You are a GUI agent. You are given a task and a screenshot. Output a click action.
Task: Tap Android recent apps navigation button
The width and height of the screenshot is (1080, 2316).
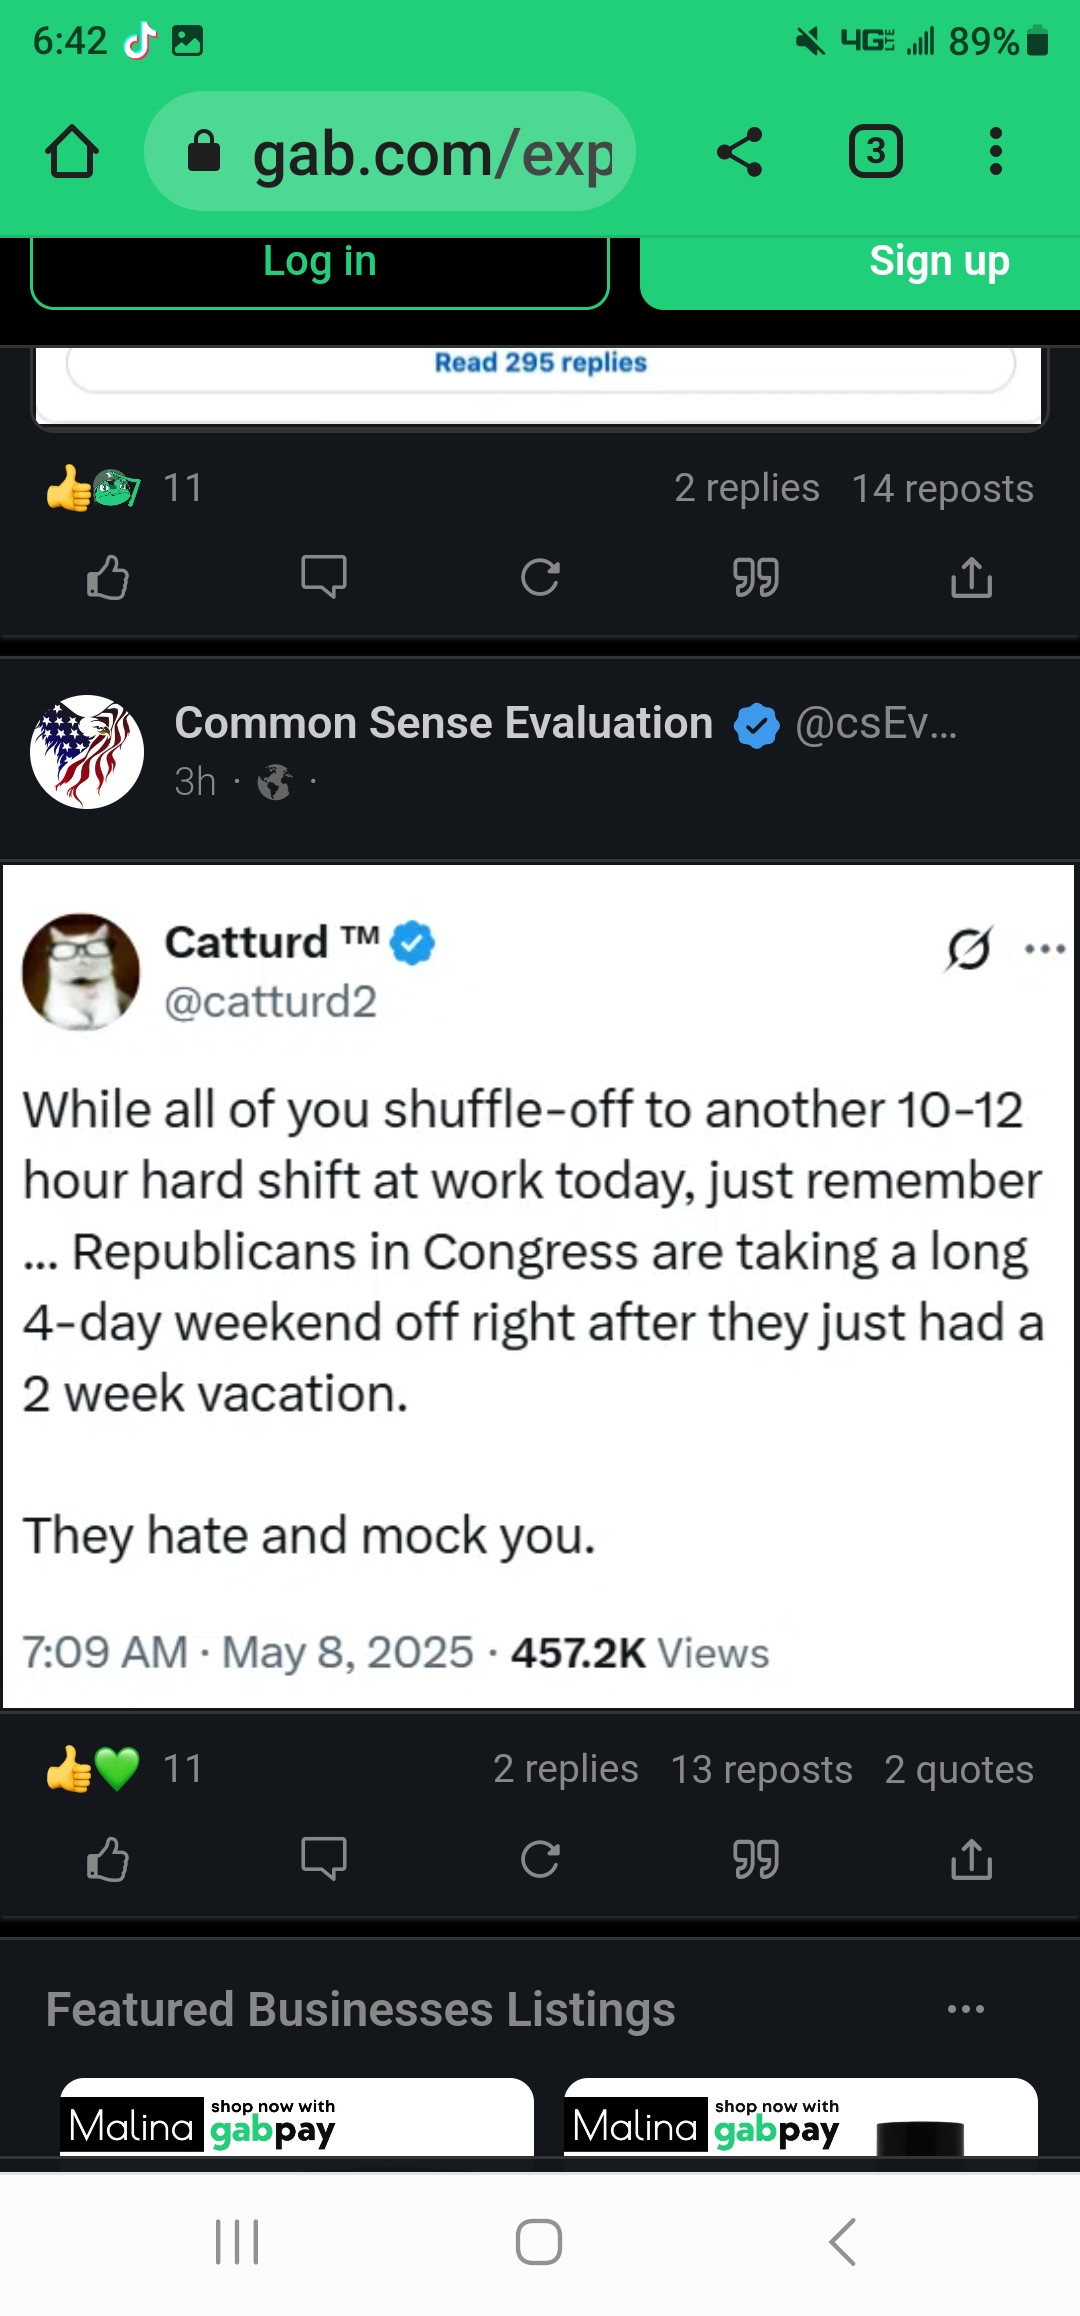point(237,2242)
